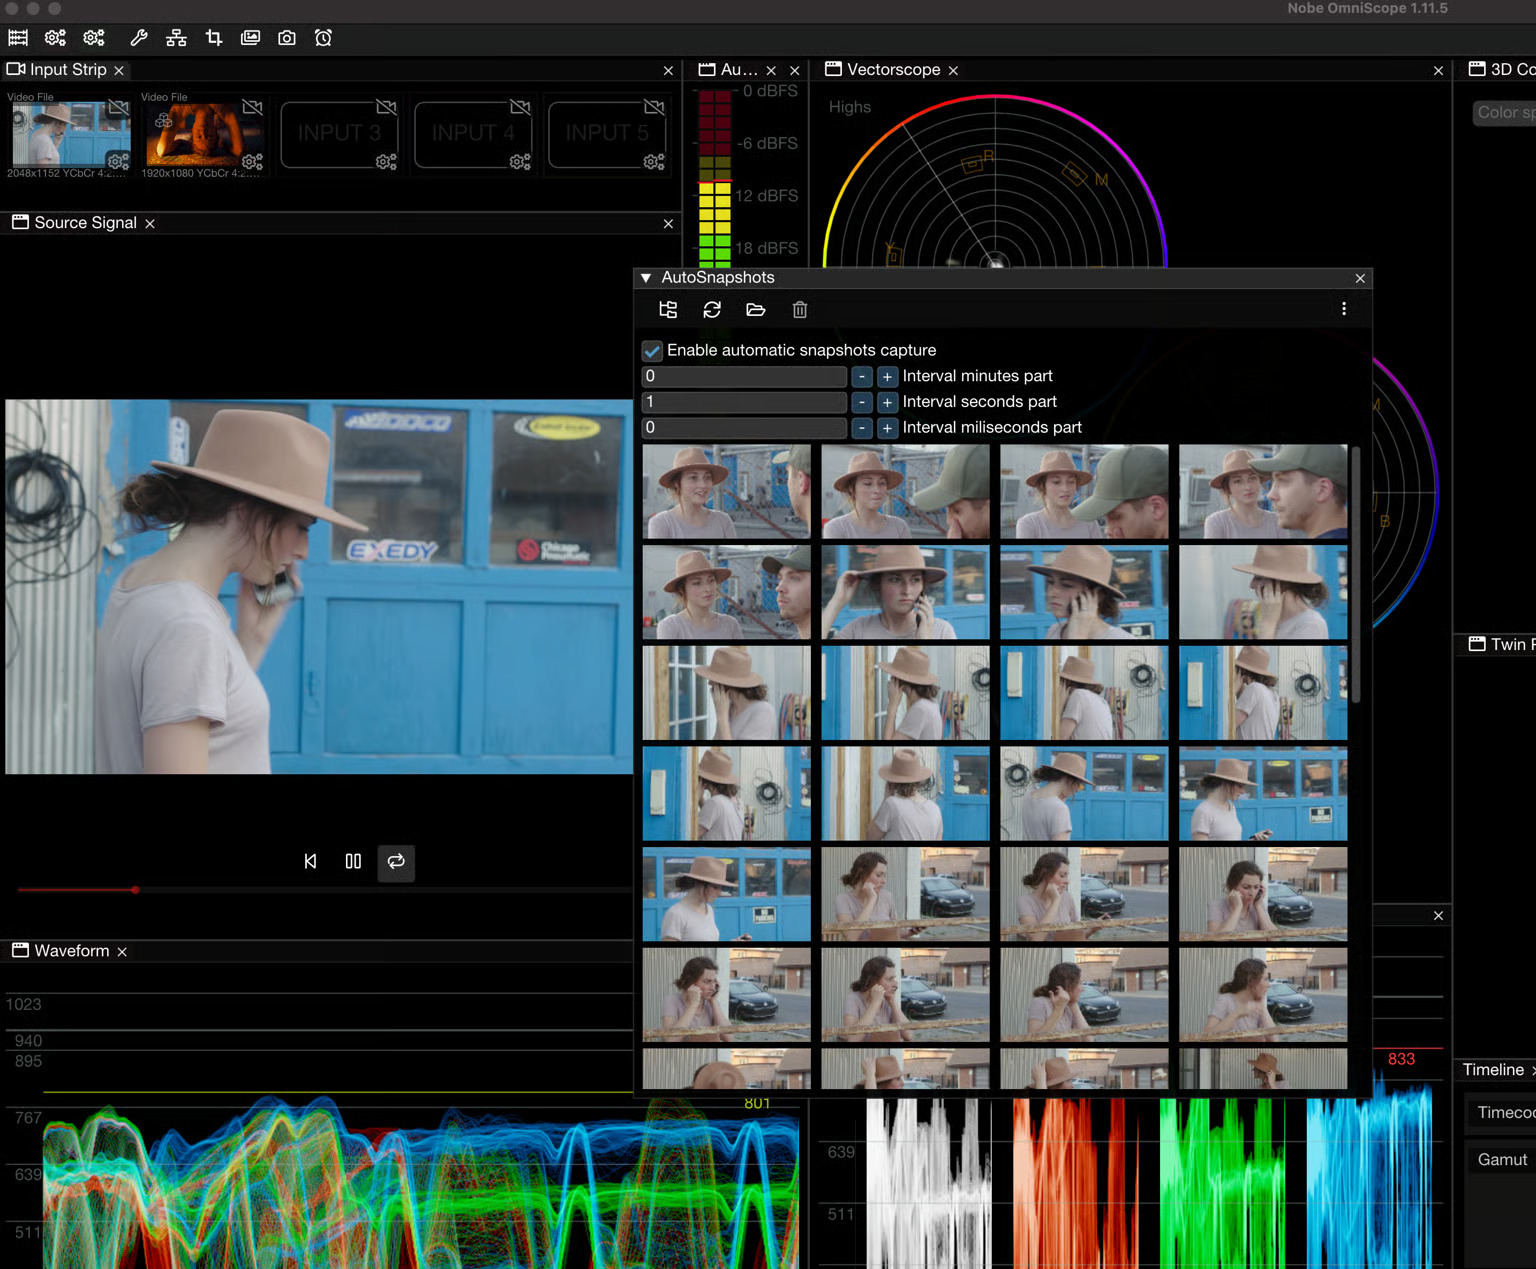Viewport: 1536px width, 1269px height.
Task: Click the playback progress bar
Action: point(324,889)
